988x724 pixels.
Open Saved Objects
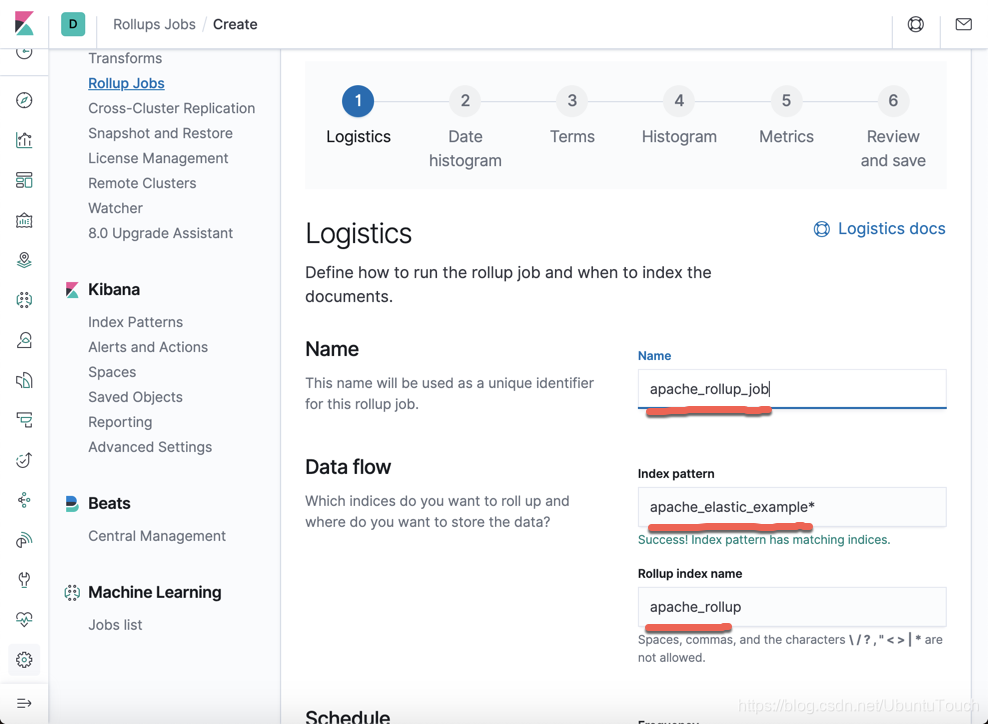pyautogui.click(x=135, y=397)
